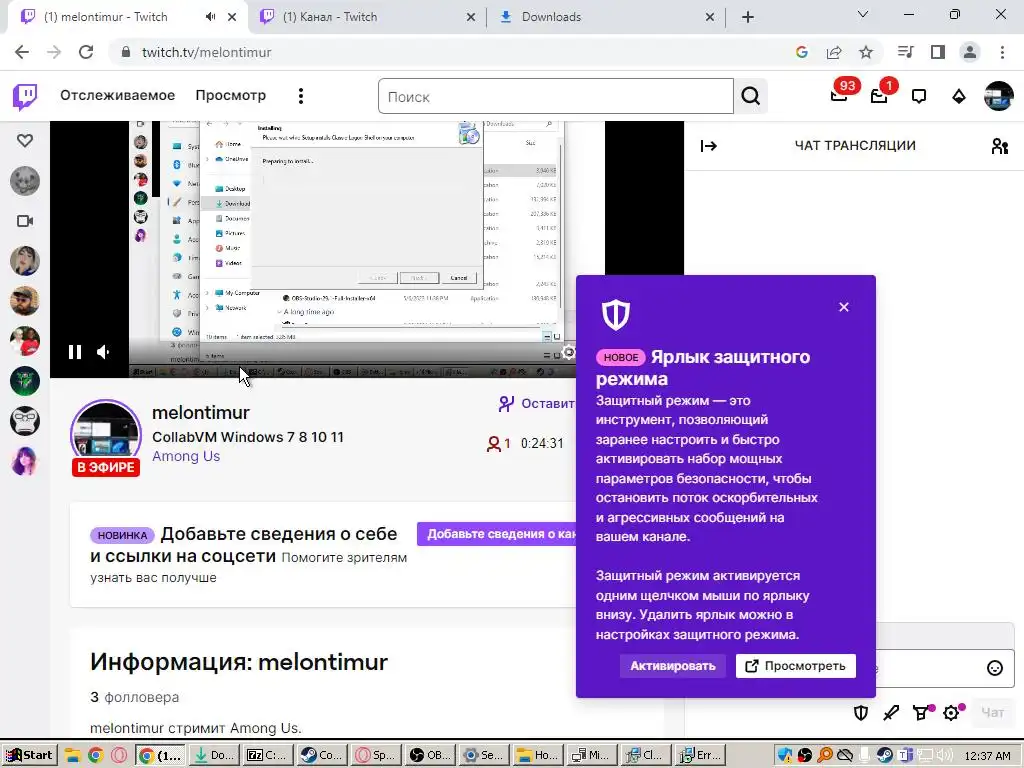1024x768 pixels.
Task: Open the Отслеживаемое navigation item
Action: point(118,95)
